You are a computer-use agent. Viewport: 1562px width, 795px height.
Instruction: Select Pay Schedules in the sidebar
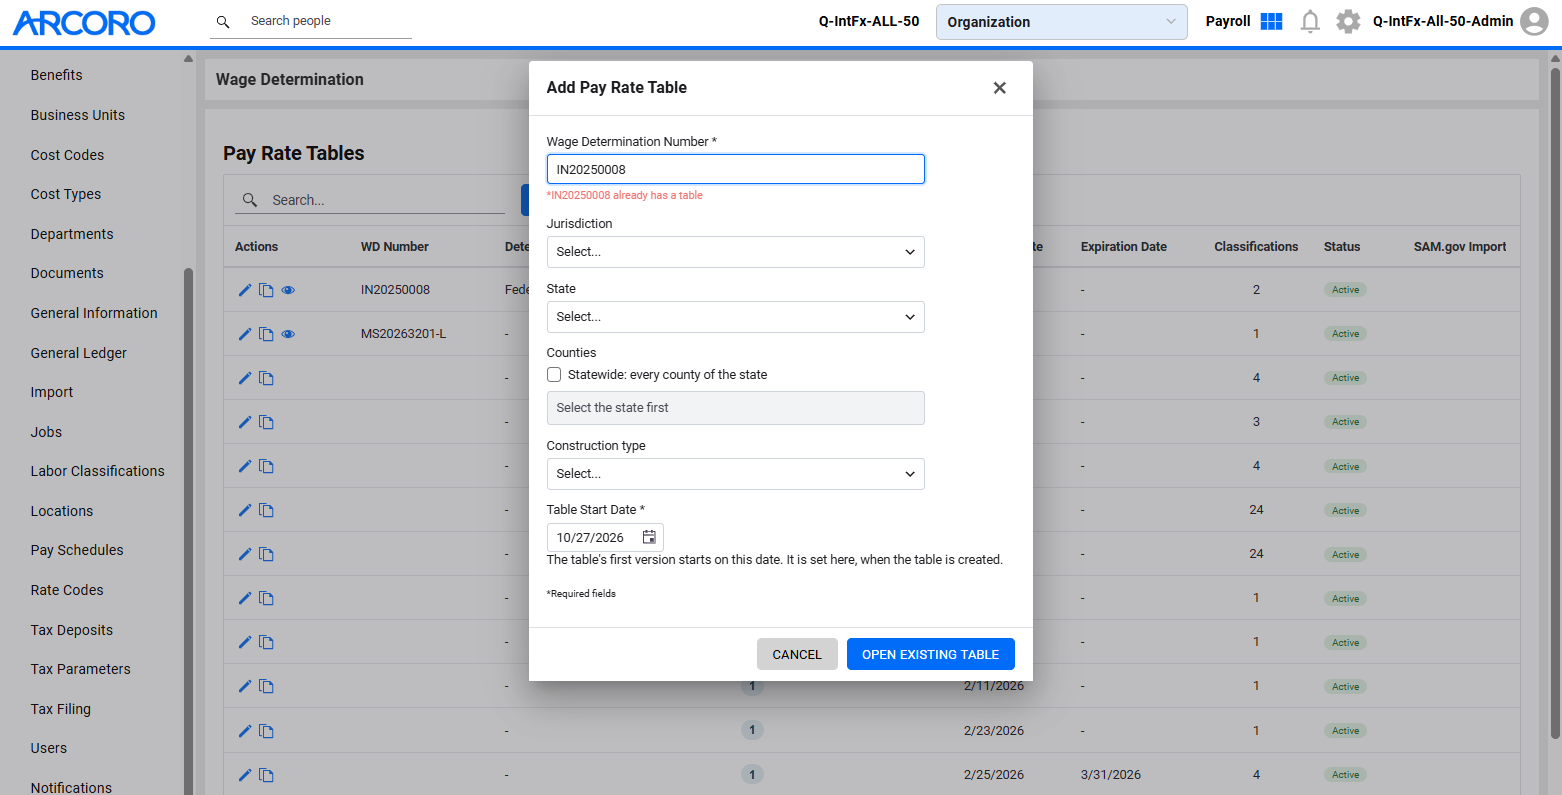[77, 550]
